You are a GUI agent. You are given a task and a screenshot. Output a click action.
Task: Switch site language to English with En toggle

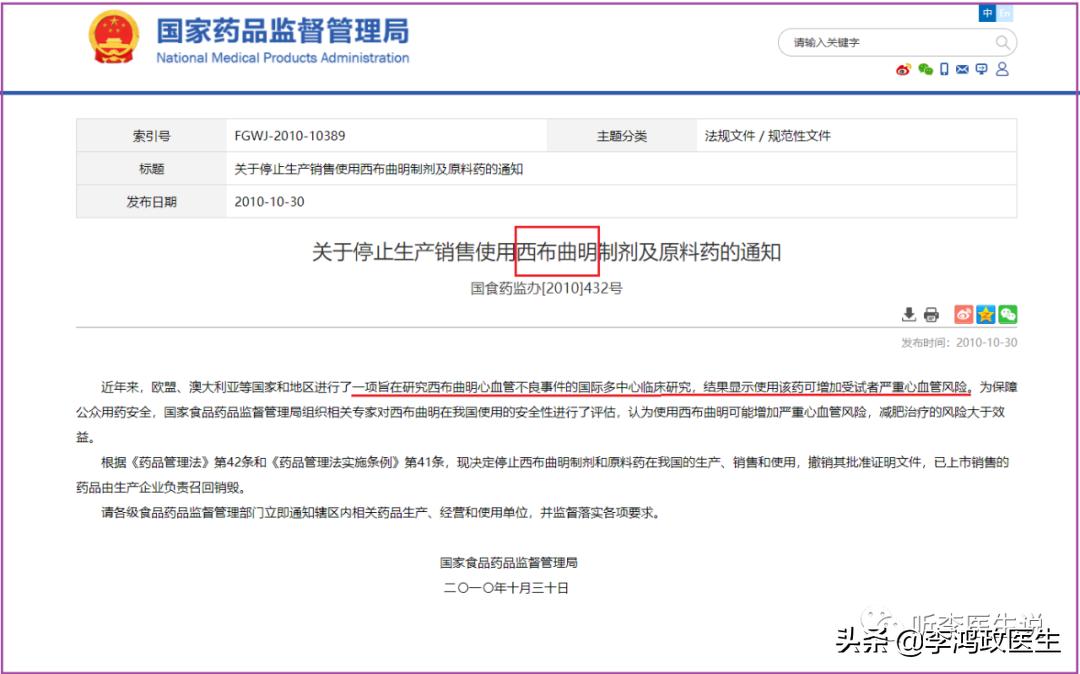[x=1004, y=13]
